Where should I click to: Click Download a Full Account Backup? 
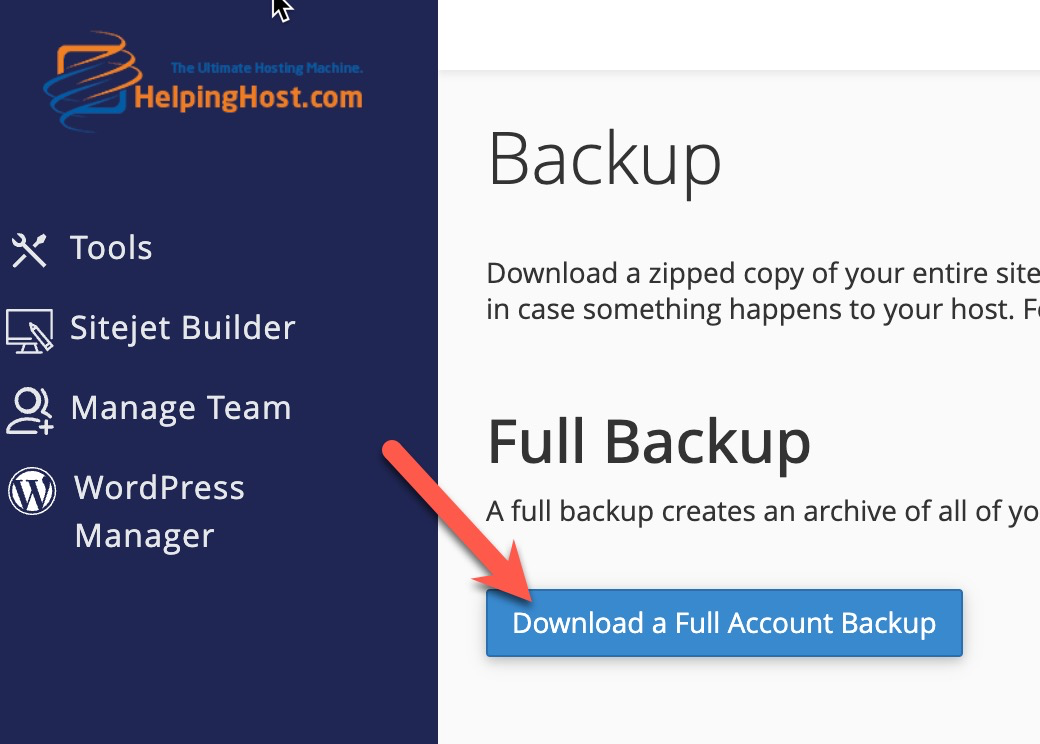(x=724, y=623)
